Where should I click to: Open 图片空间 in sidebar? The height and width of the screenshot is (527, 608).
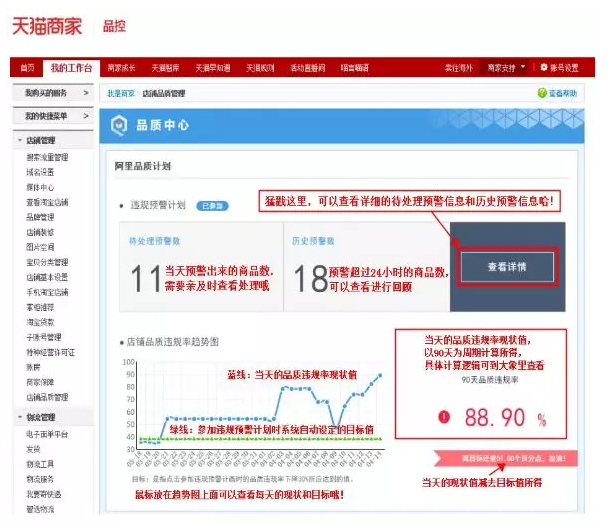40,247
